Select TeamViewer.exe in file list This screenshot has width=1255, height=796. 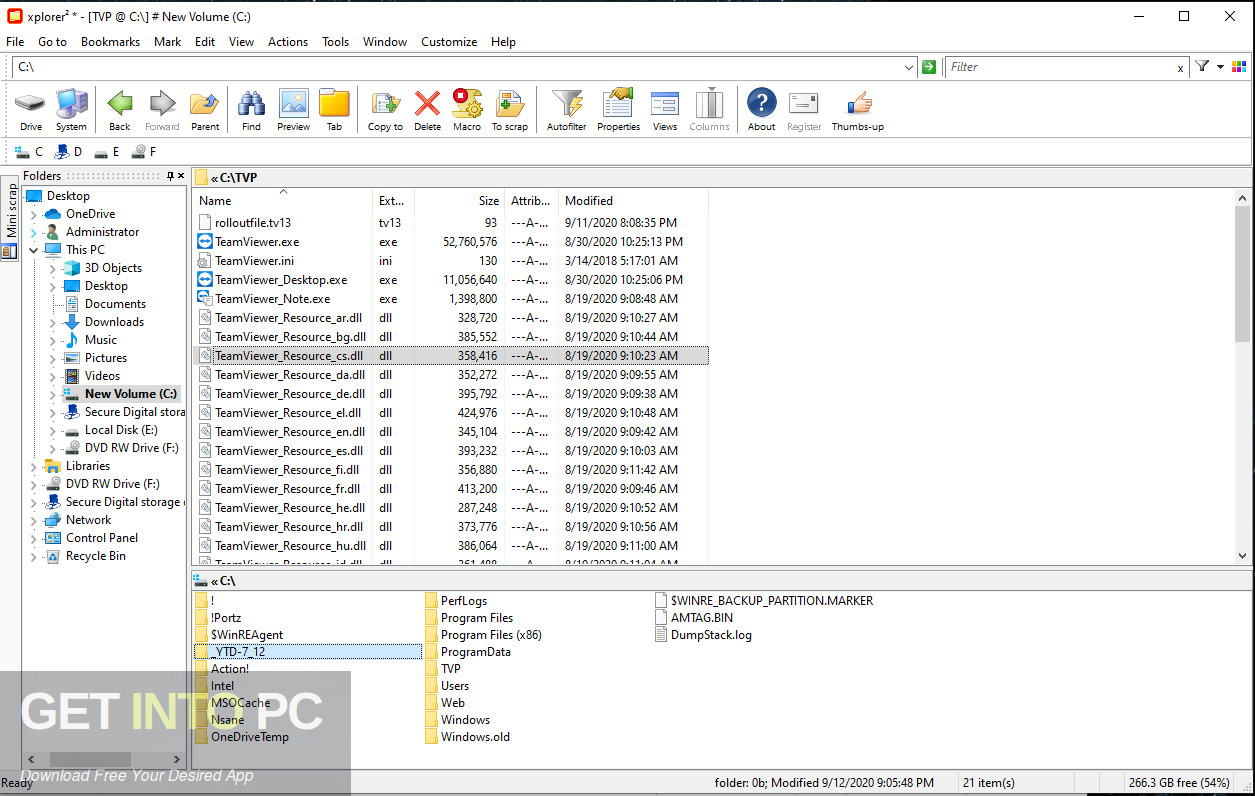pyautogui.click(x=257, y=242)
